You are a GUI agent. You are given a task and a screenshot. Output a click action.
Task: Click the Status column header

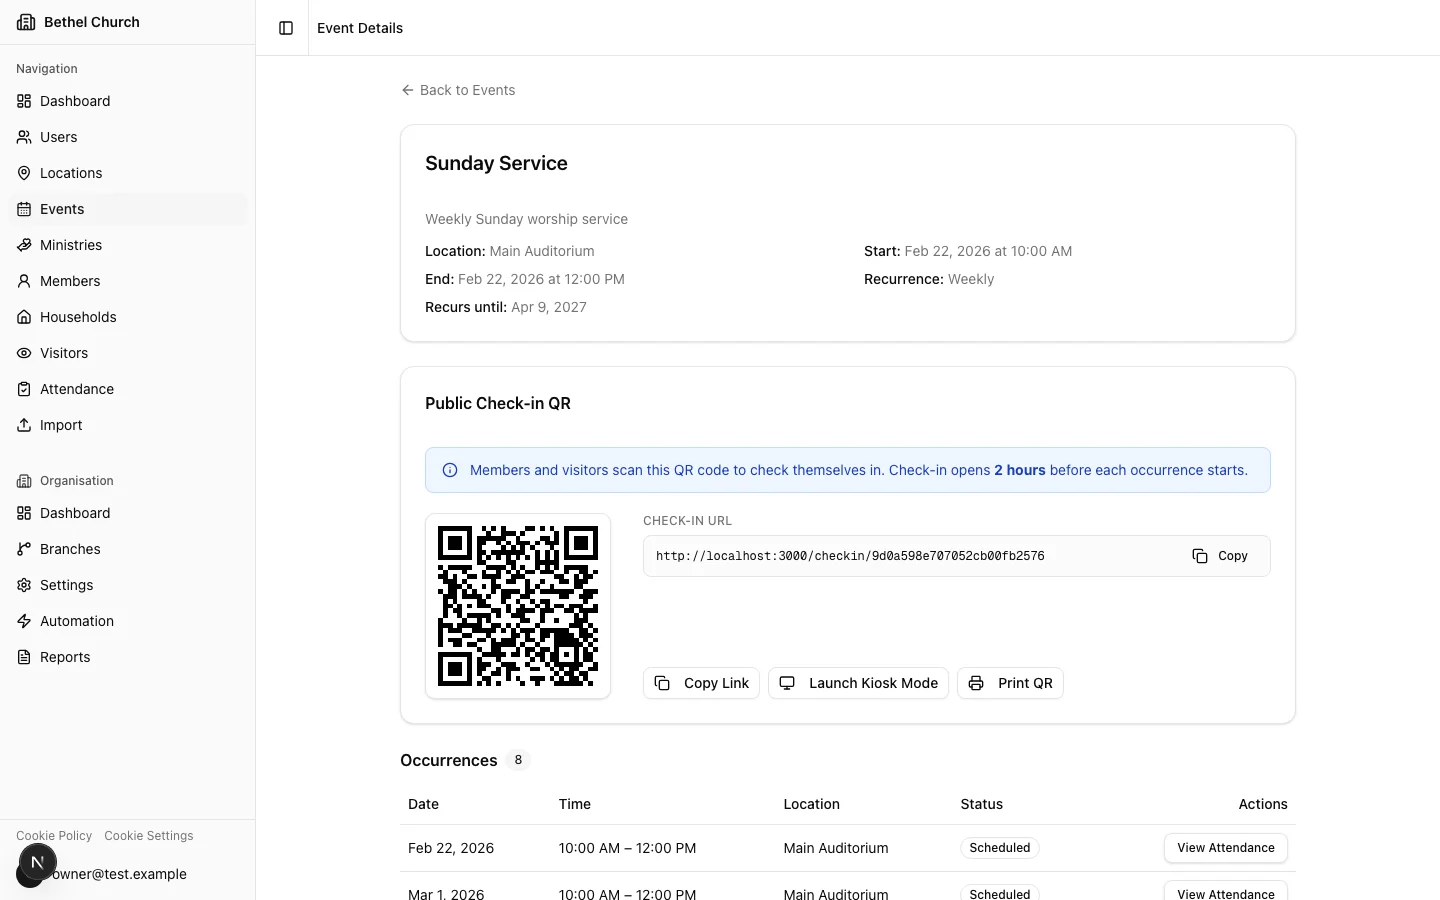pyautogui.click(x=981, y=804)
